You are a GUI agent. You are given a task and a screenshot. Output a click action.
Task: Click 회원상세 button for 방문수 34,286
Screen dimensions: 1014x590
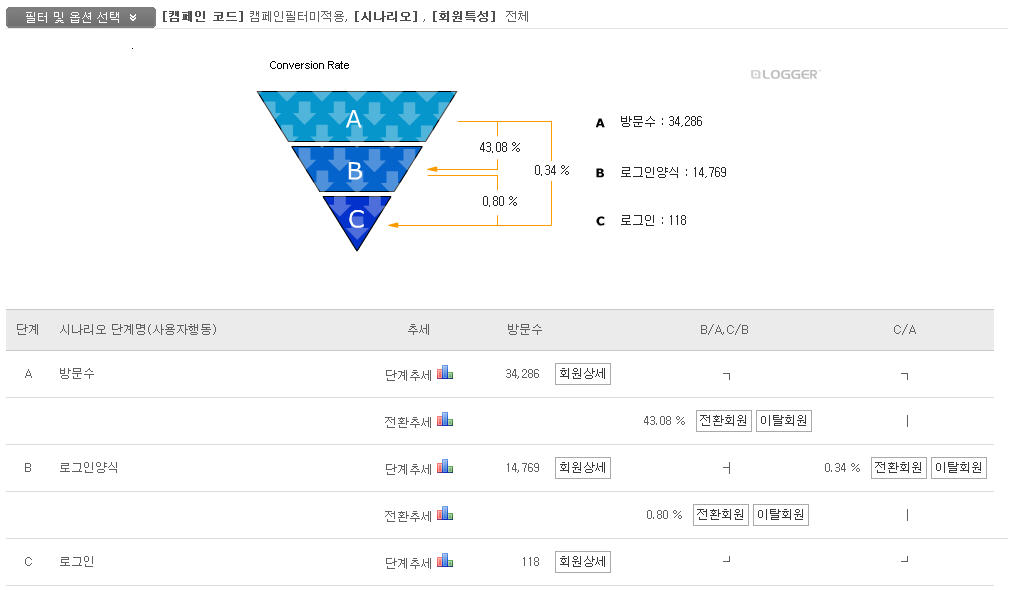pos(583,374)
